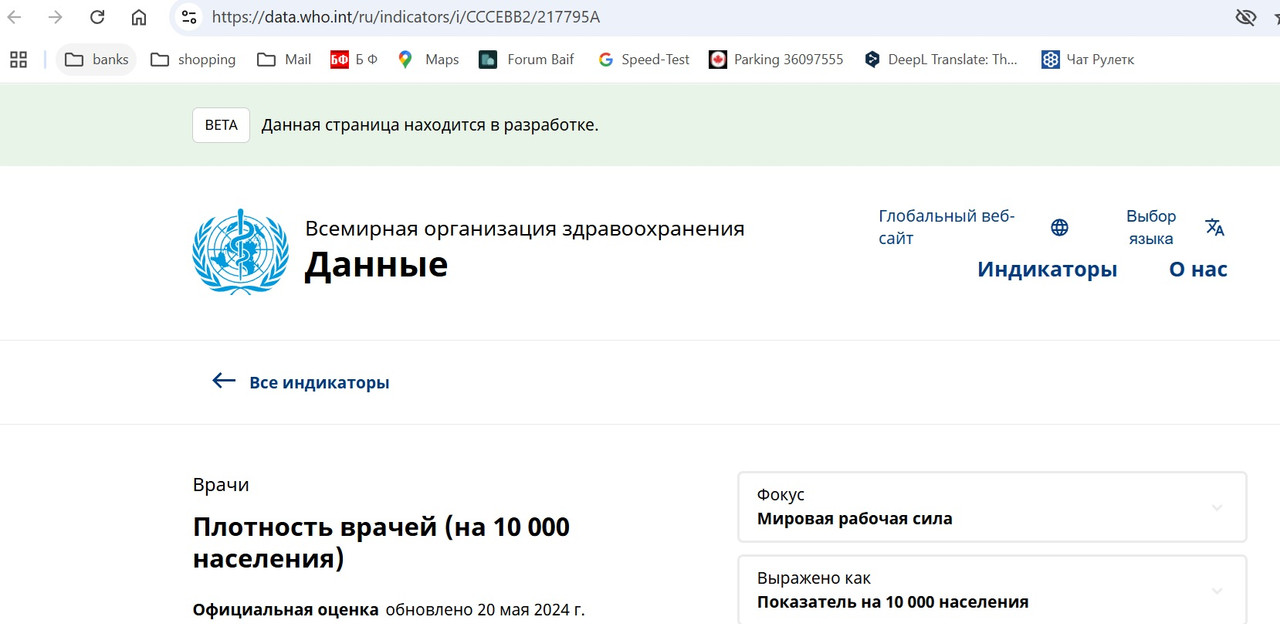Open the Mail bookmark folder
Screen dimensions: 1280x624
pyautogui.click(x=284, y=60)
